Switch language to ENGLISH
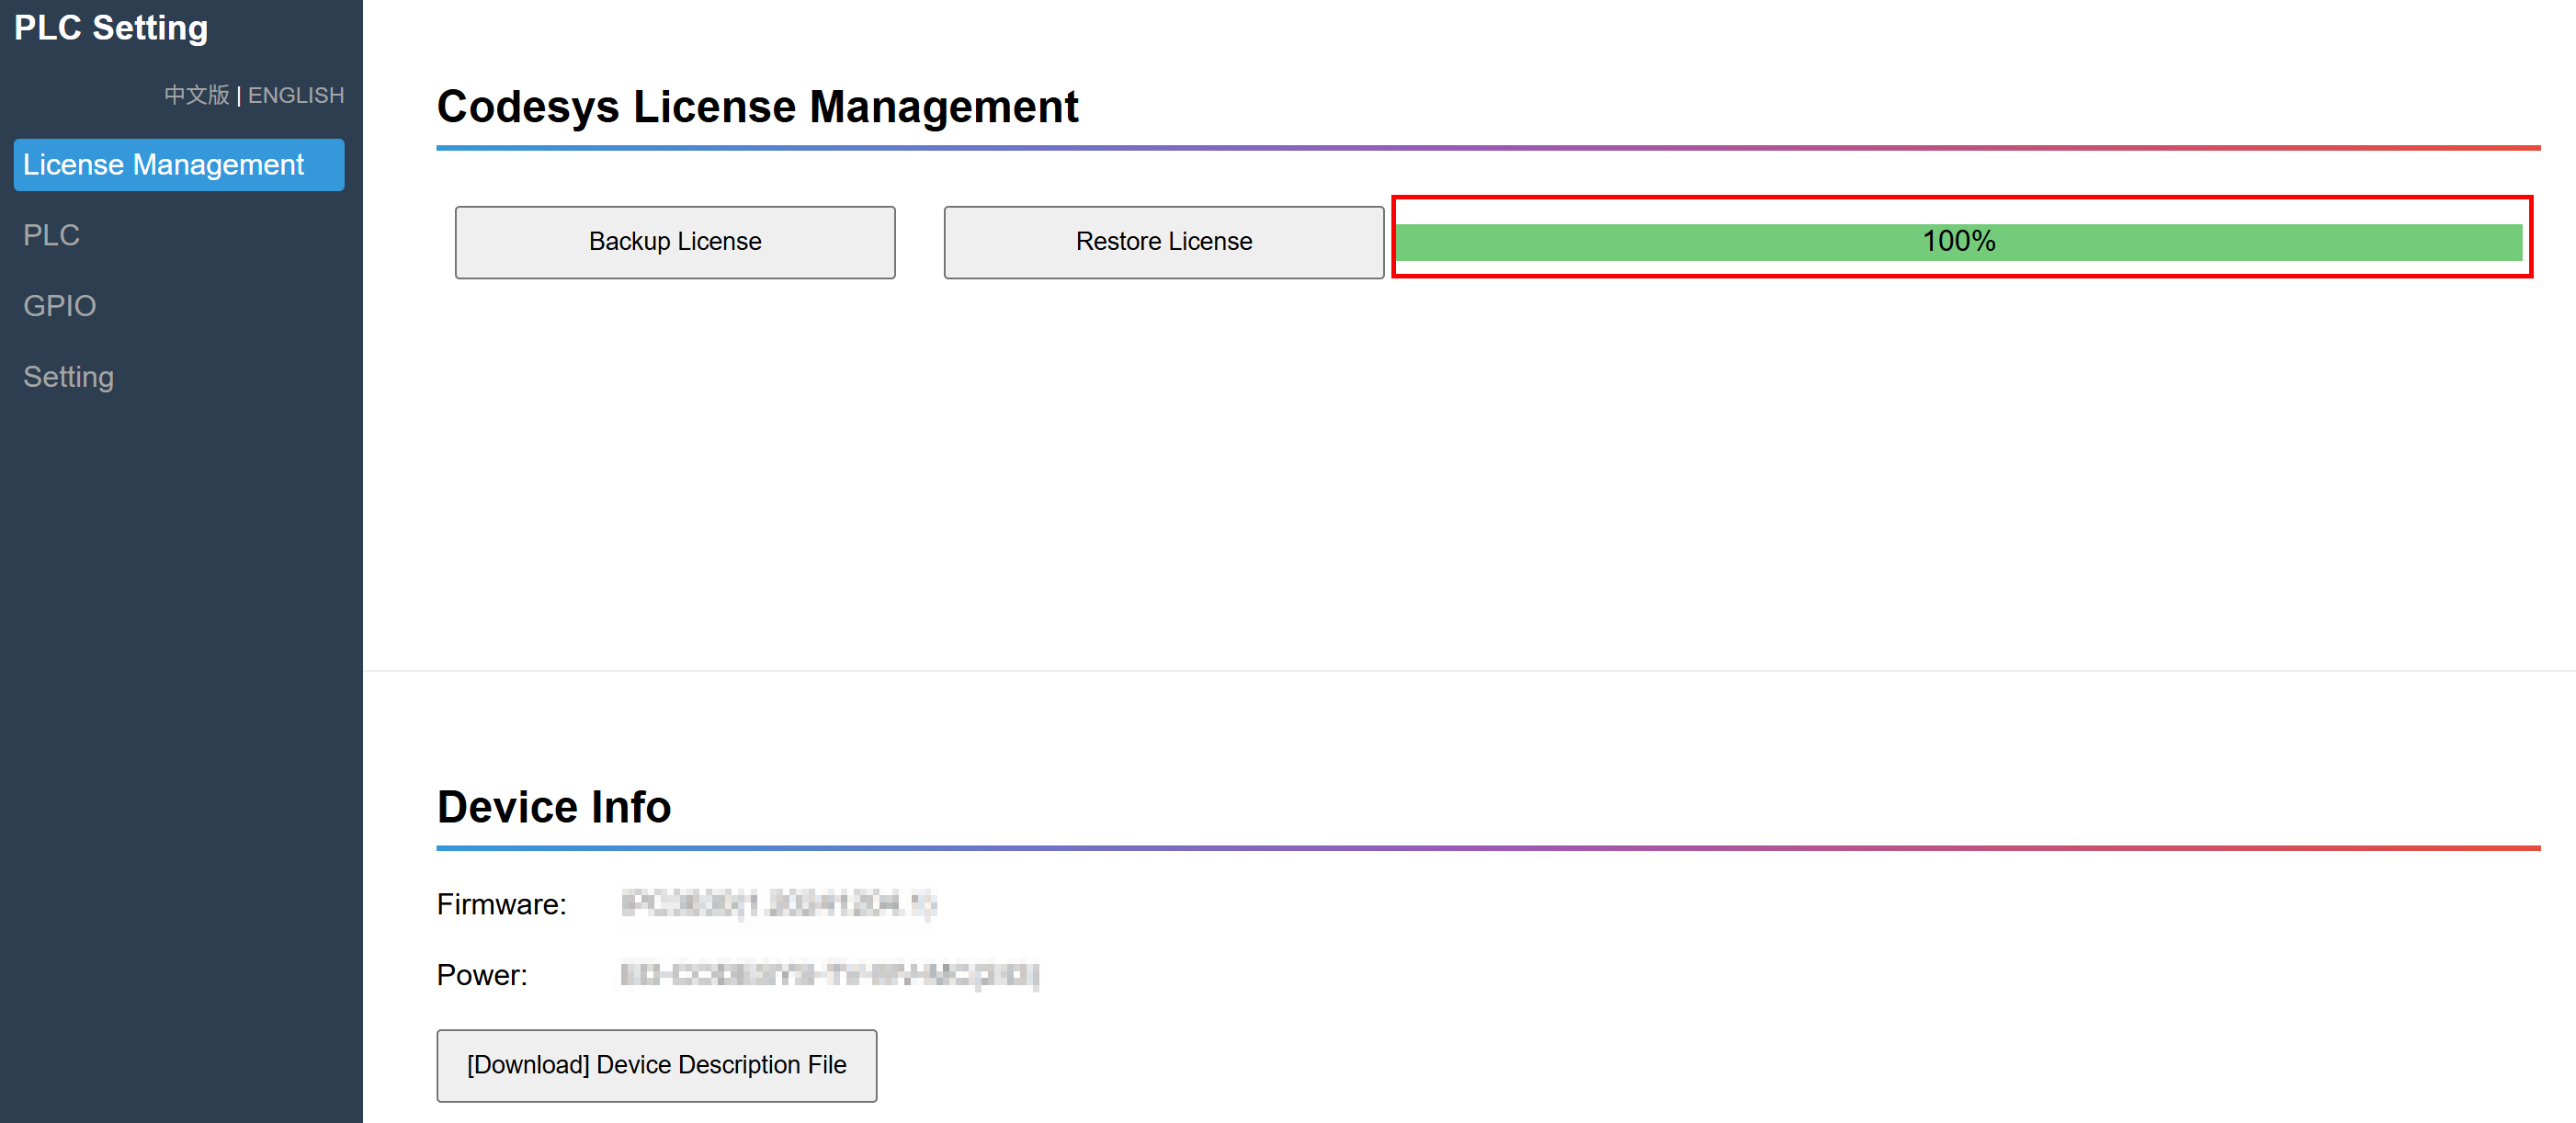Image resolution: width=2576 pixels, height=1123 pixels. (296, 95)
